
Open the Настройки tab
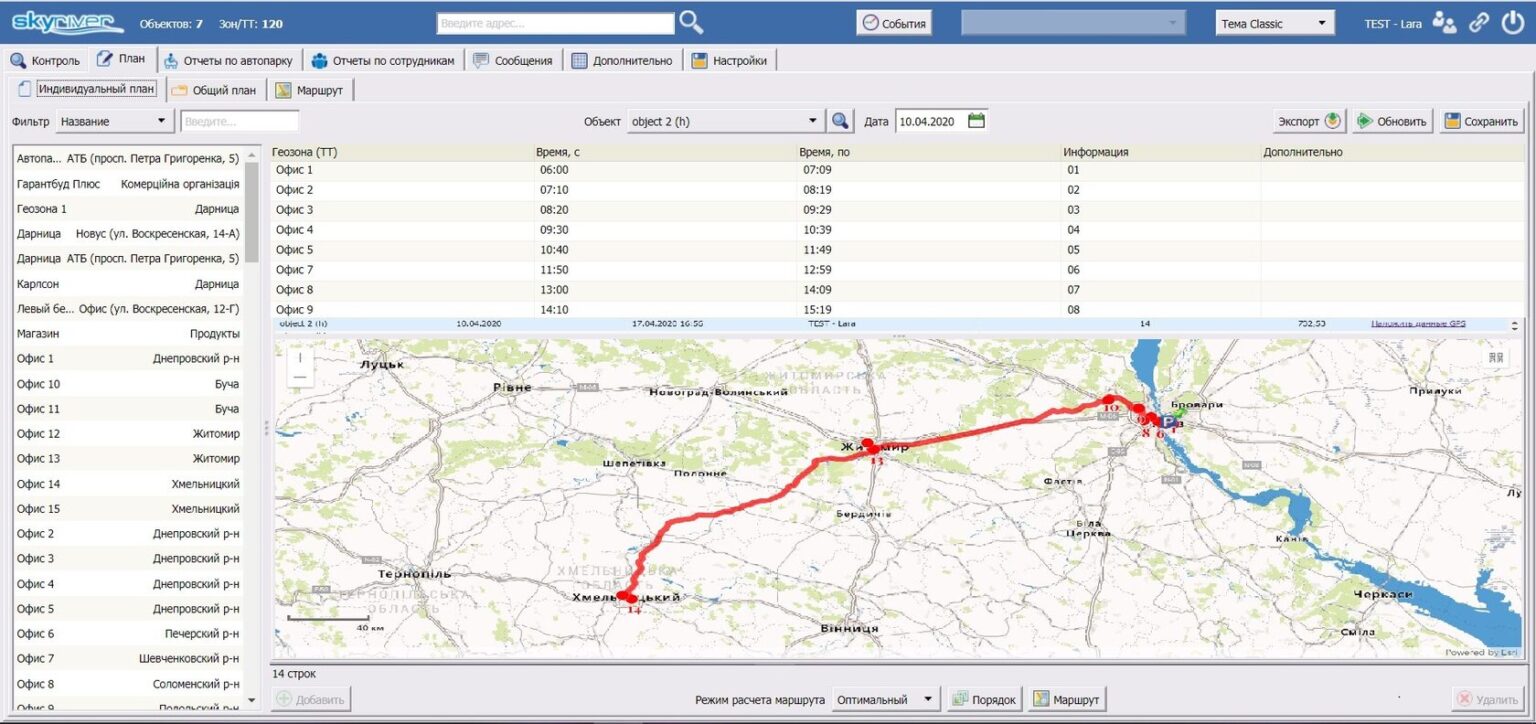(x=729, y=60)
